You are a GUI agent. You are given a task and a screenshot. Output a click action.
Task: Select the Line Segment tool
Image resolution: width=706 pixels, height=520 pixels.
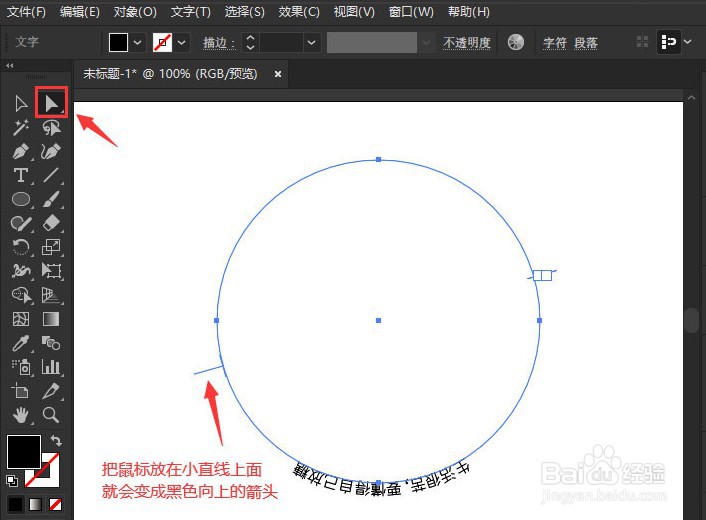(51, 175)
